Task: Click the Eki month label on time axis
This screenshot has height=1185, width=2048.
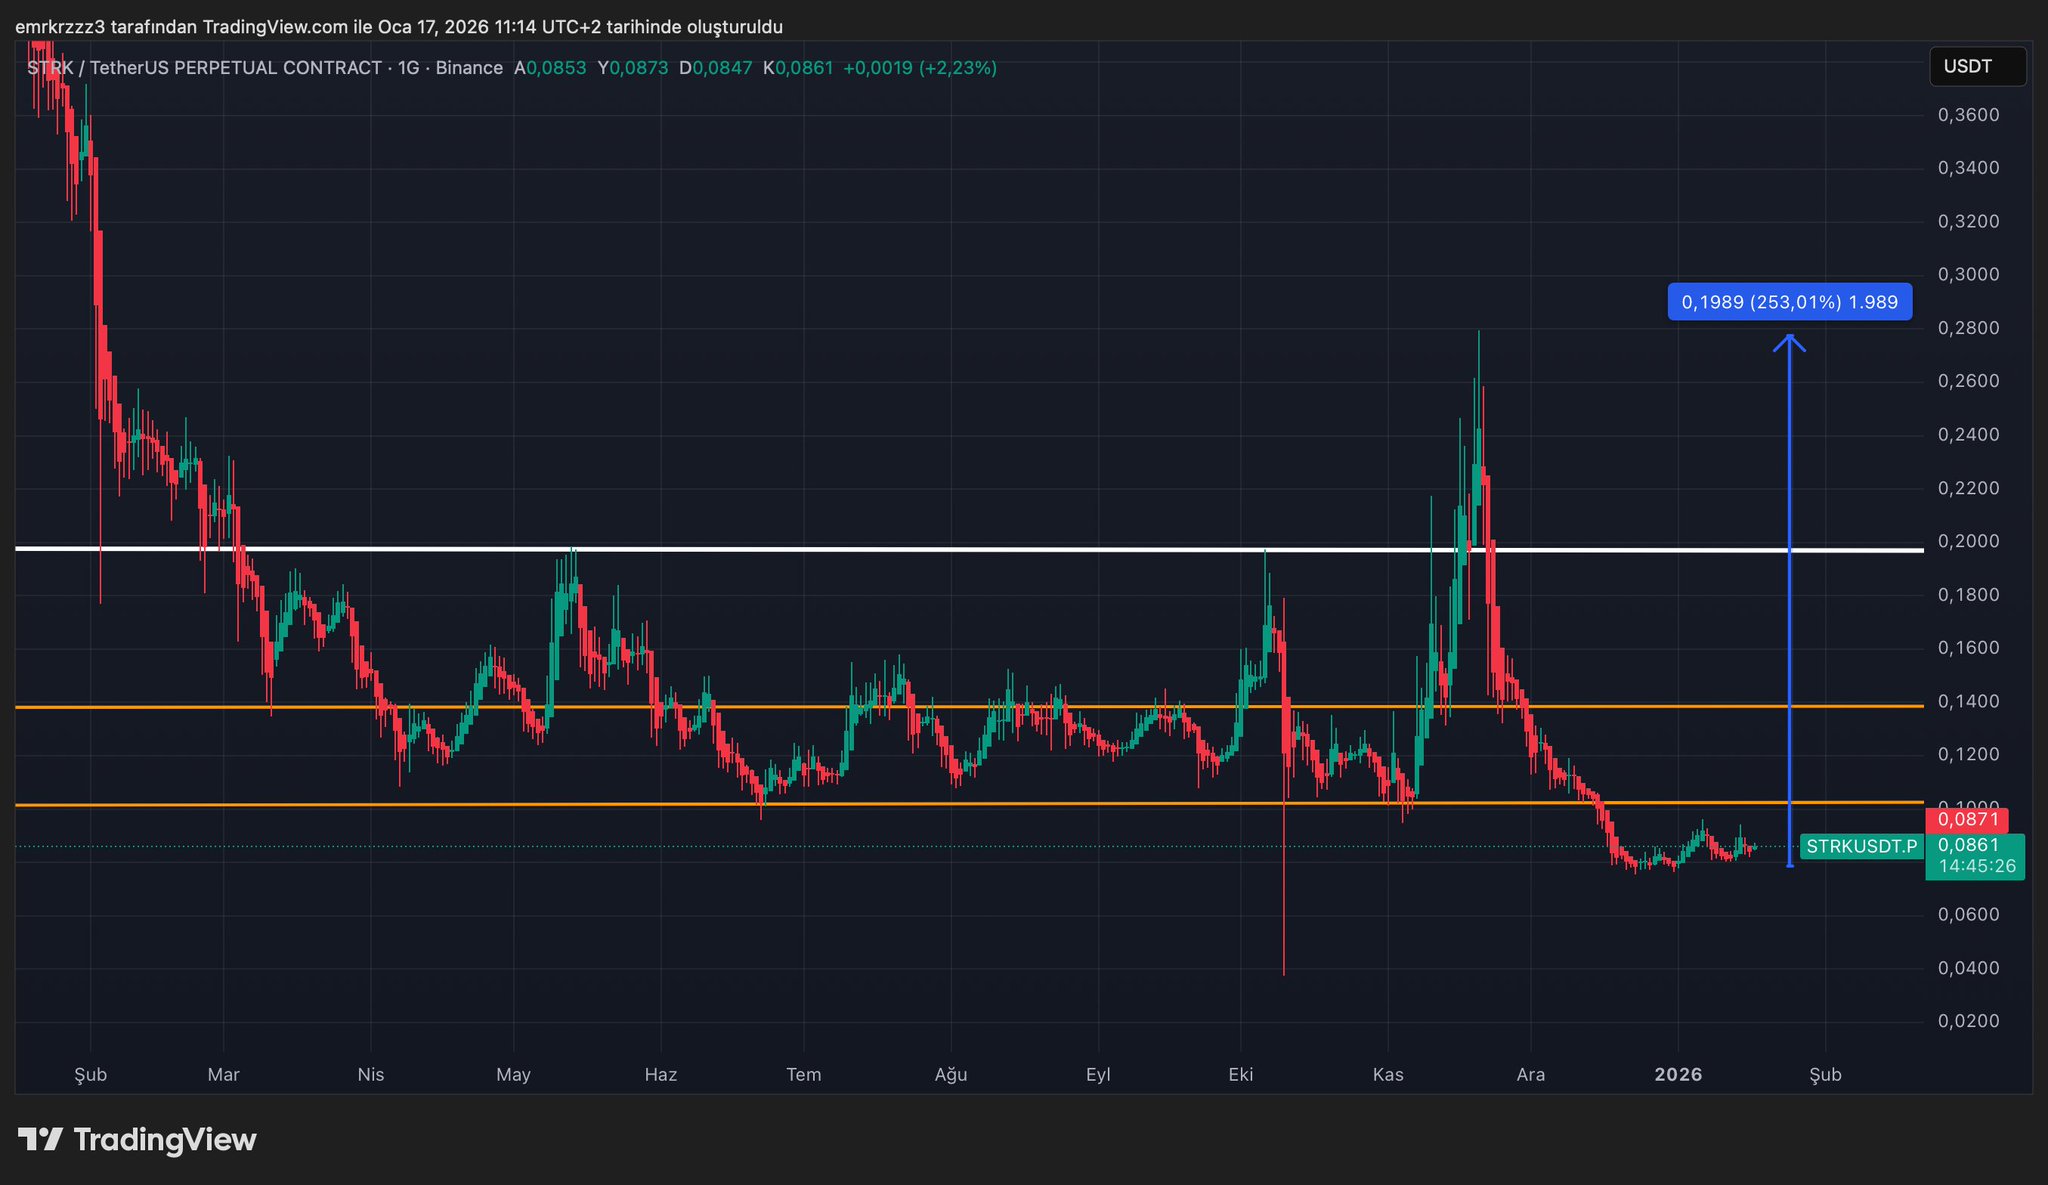Action: pos(1241,1075)
